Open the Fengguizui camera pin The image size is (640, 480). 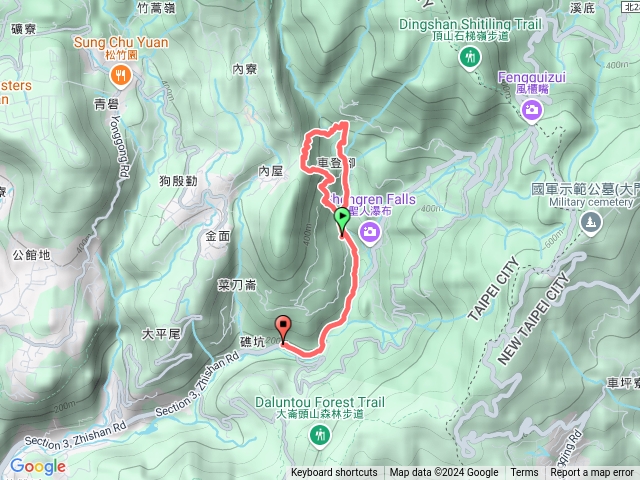tap(531, 111)
